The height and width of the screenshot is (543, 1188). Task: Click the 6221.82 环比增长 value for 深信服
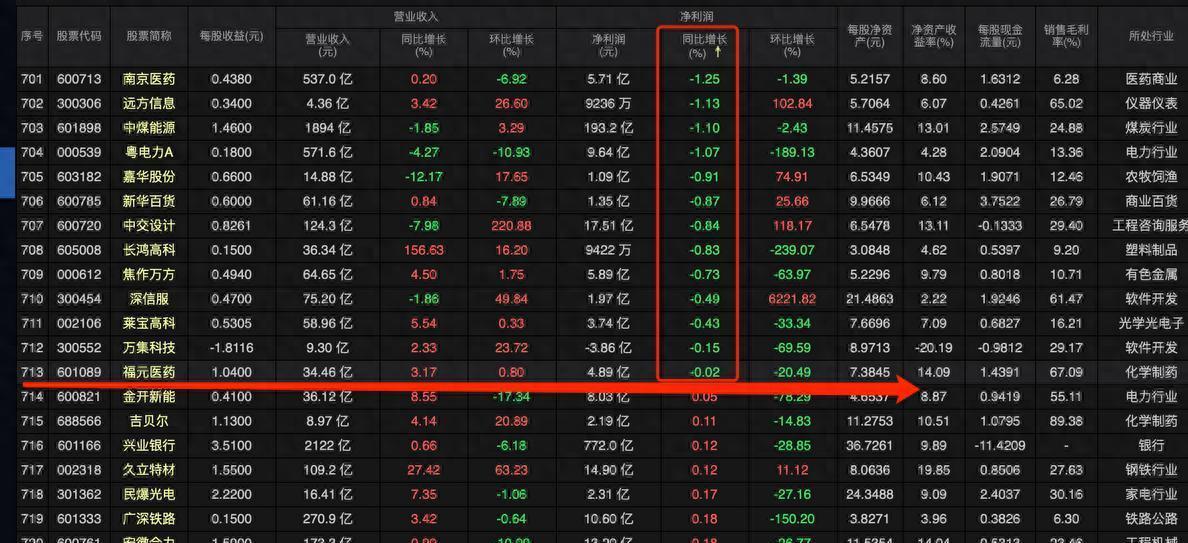[792, 299]
